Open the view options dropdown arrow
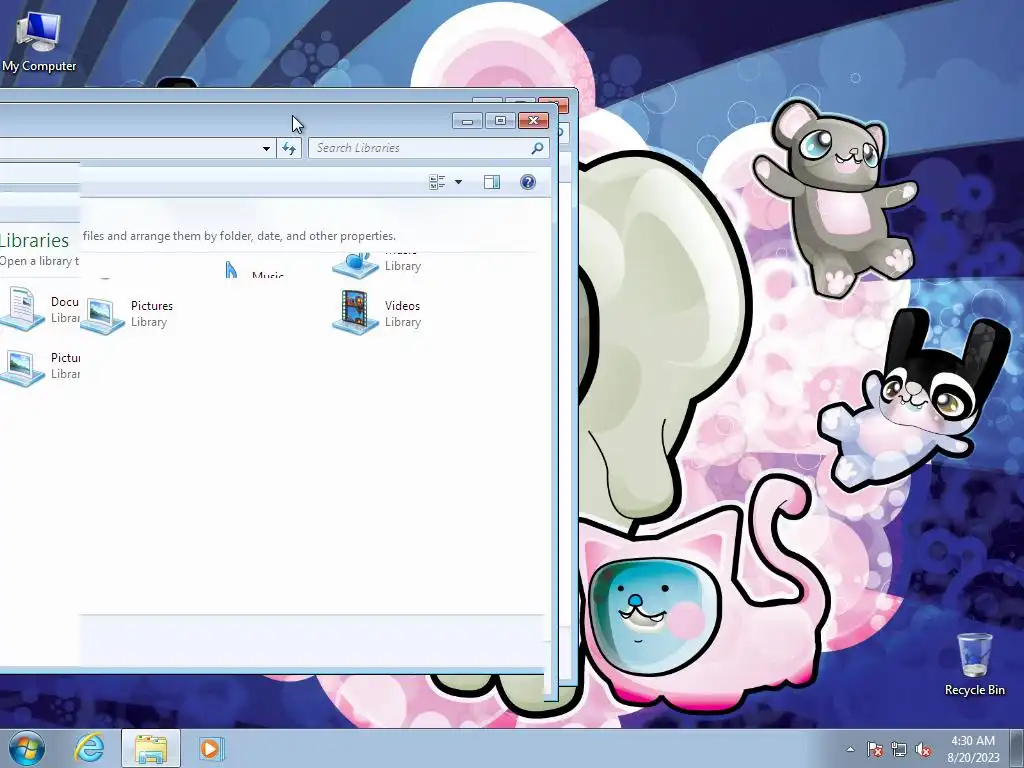This screenshot has height=768, width=1024. click(x=458, y=182)
